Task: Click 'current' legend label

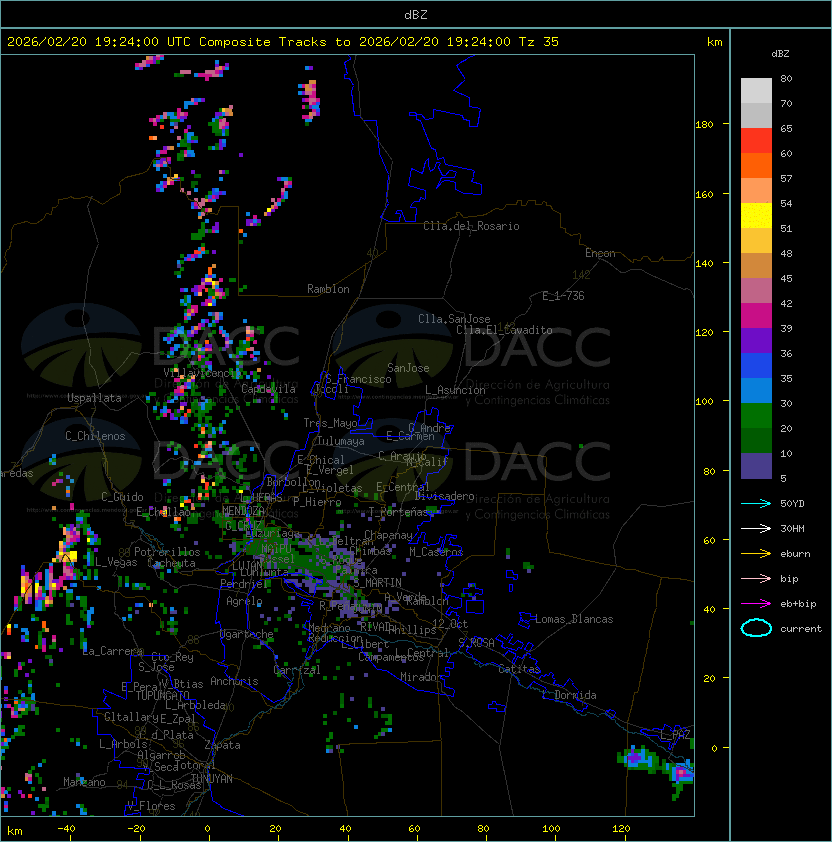Action: click(x=801, y=628)
